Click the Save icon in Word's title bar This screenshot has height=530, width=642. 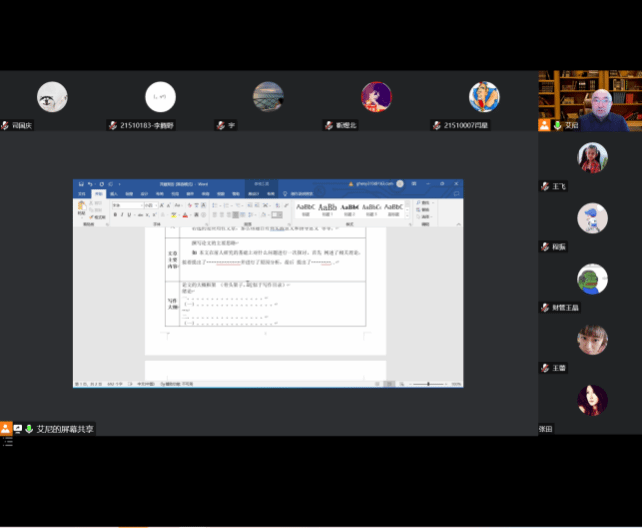tap(79, 184)
